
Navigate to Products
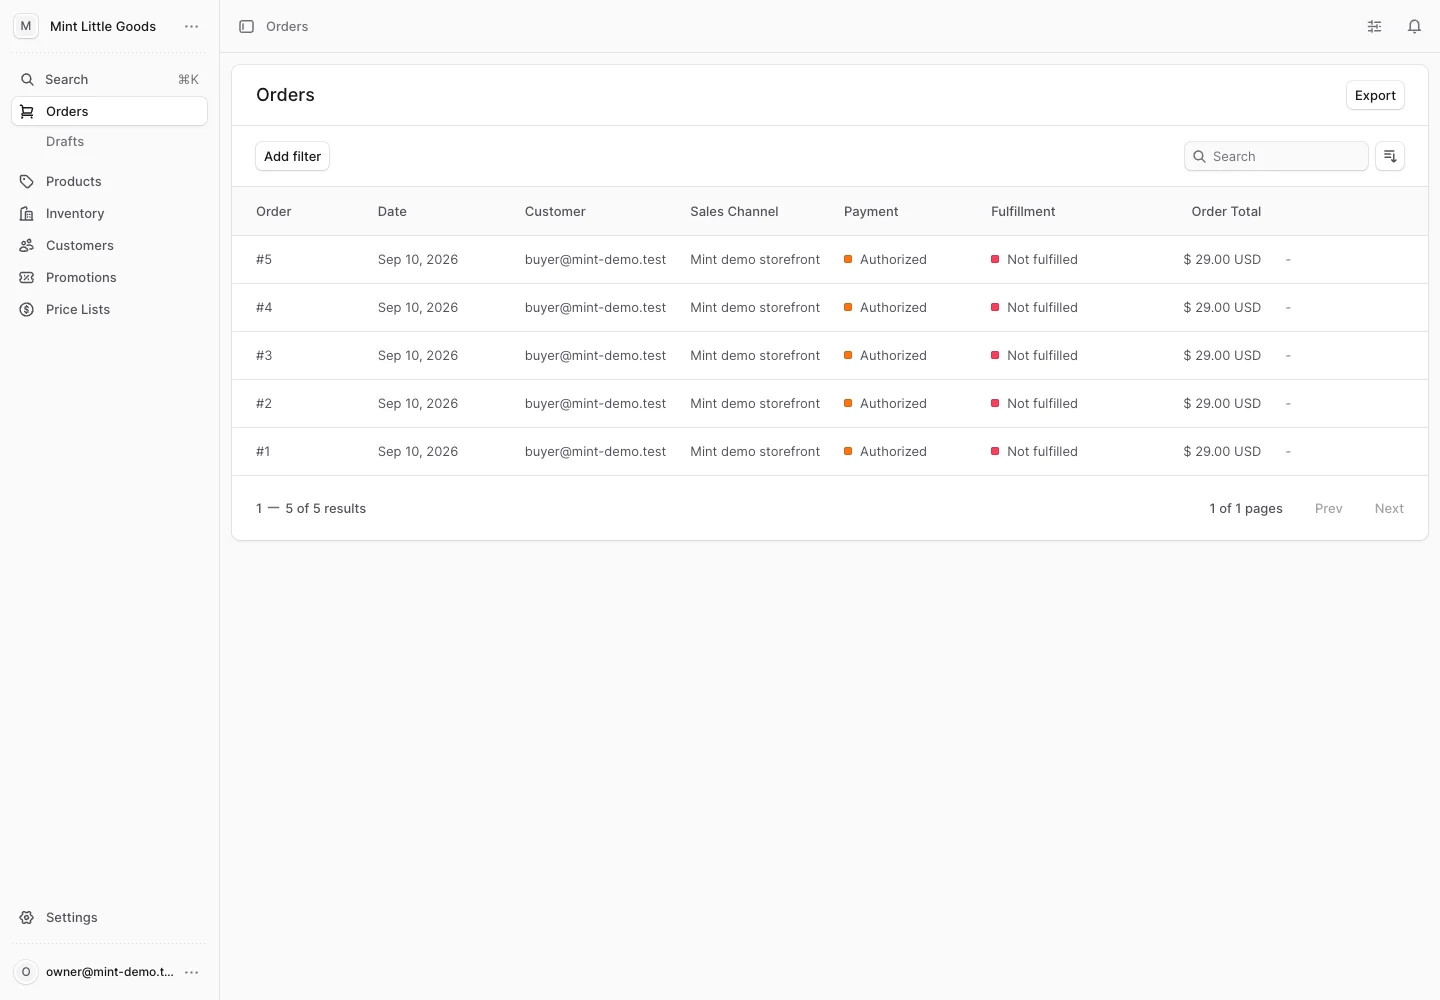[x=109, y=181]
